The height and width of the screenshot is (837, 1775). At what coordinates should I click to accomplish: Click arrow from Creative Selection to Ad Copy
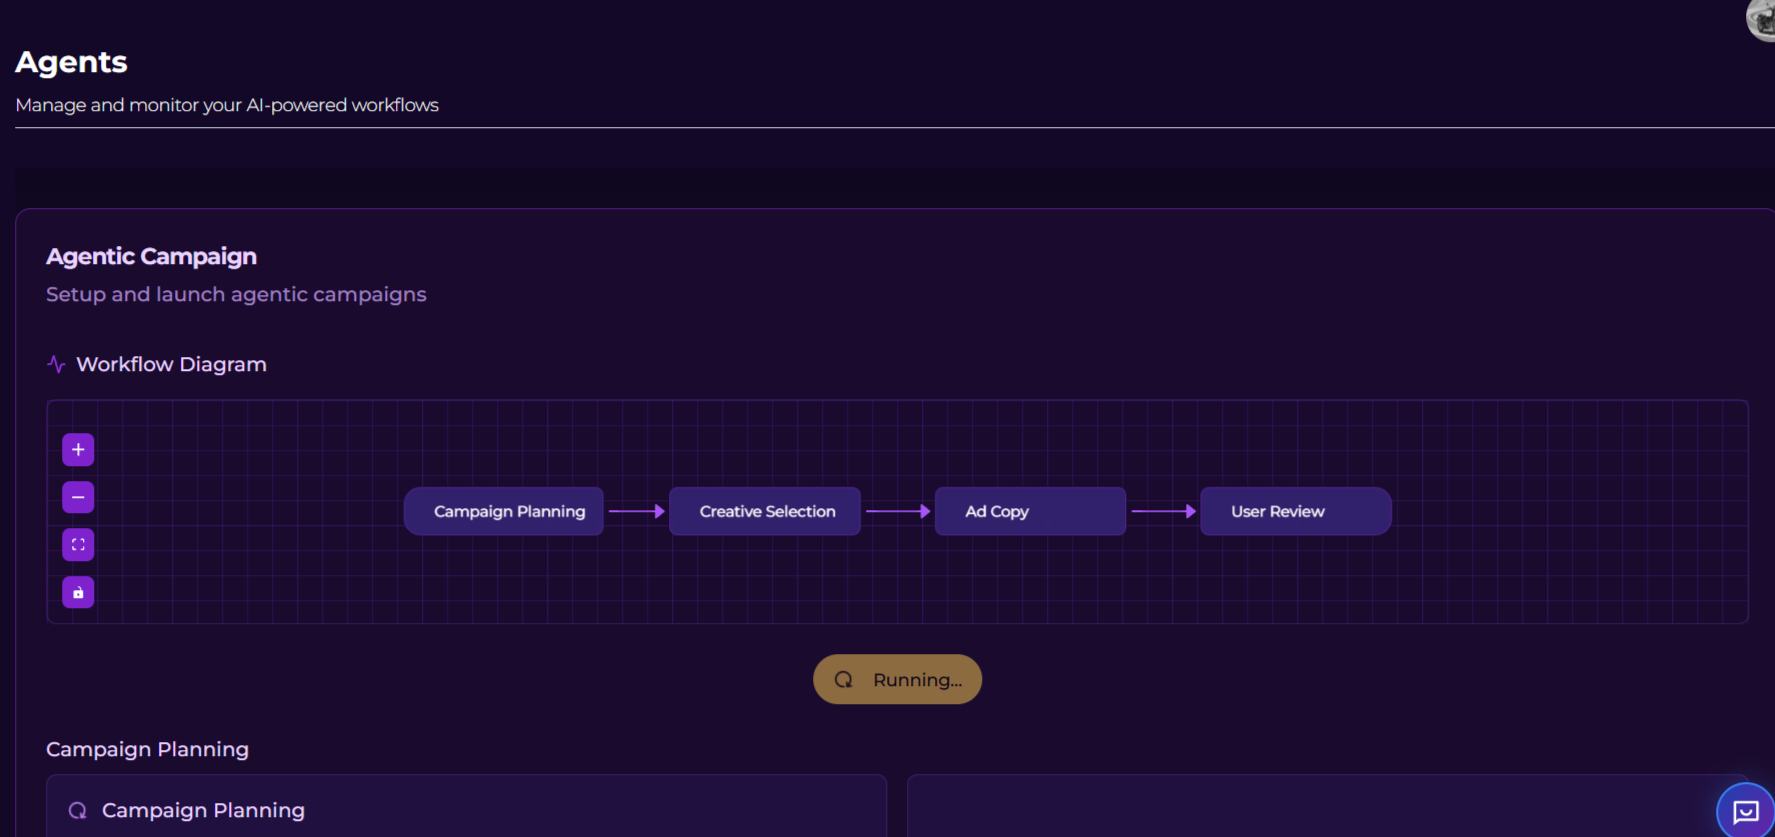897,511
